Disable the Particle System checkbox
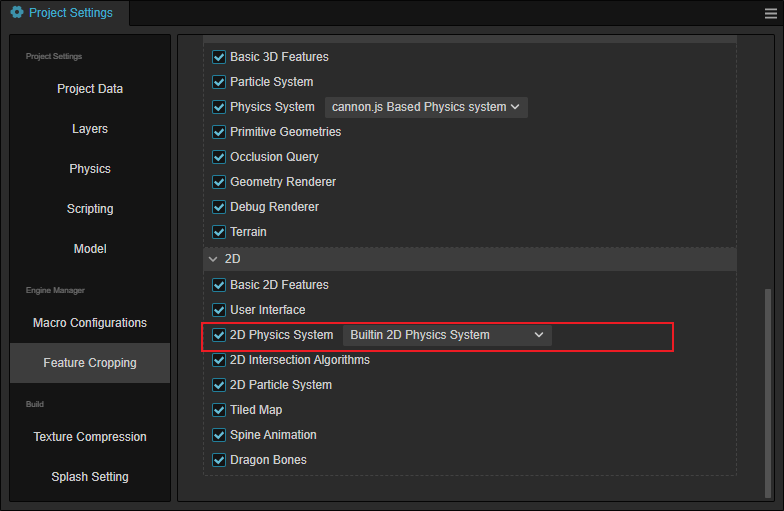 219,82
